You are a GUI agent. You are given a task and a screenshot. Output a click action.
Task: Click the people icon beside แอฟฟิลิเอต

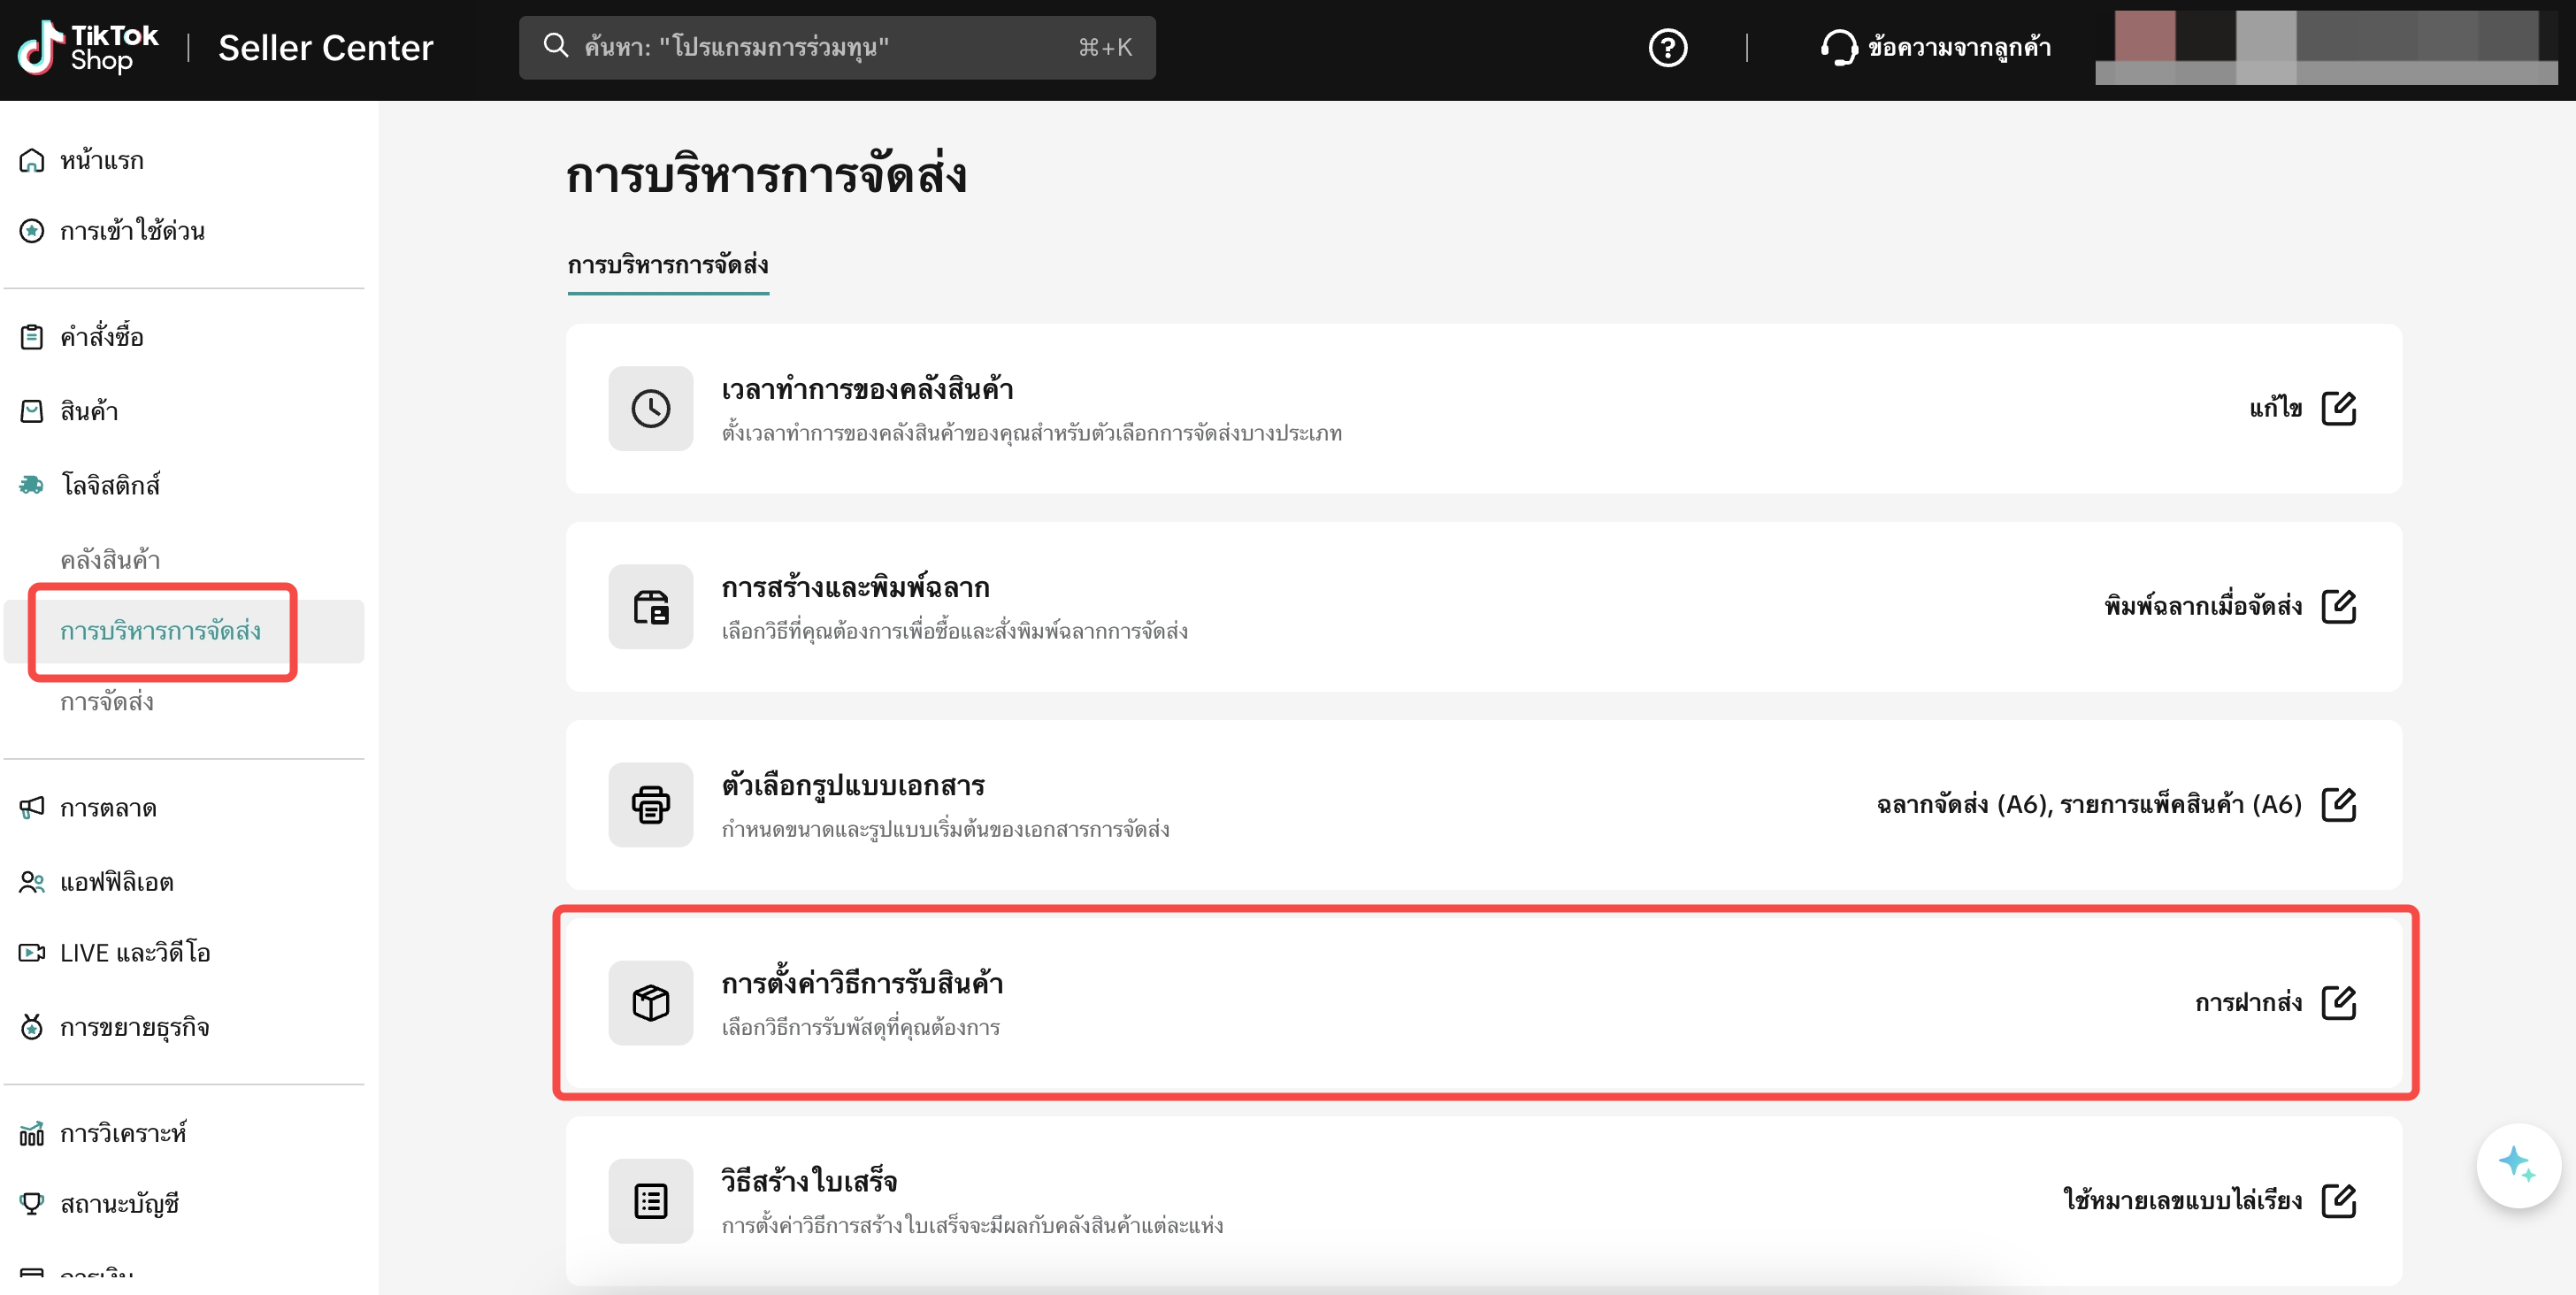pyautogui.click(x=32, y=882)
